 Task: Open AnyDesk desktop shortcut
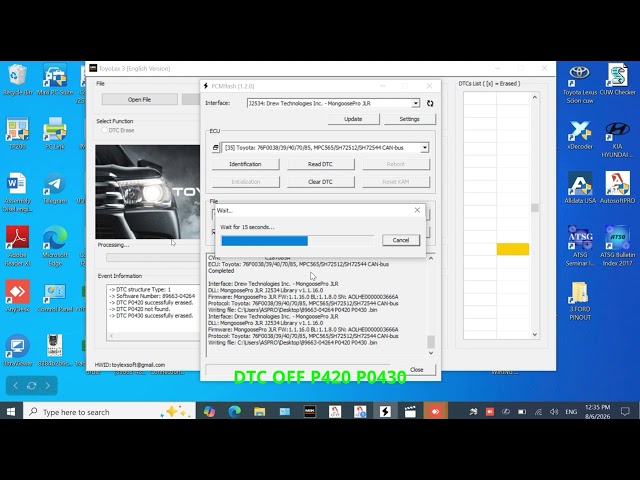coord(17,296)
